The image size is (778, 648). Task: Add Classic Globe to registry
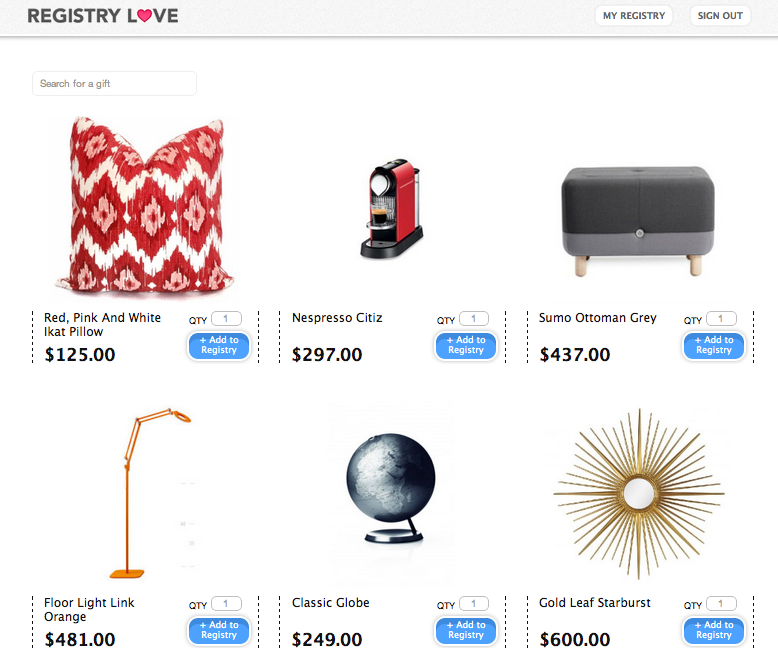pos(466,630)
